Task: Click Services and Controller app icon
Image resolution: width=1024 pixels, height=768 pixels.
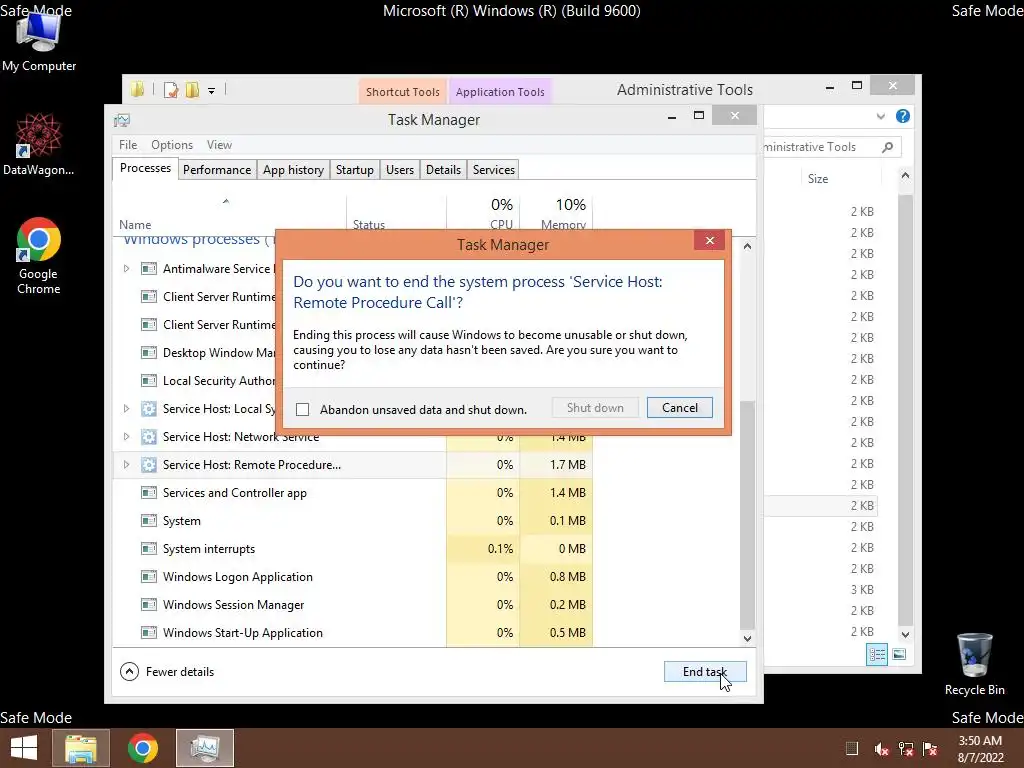Action: point(149,493)
